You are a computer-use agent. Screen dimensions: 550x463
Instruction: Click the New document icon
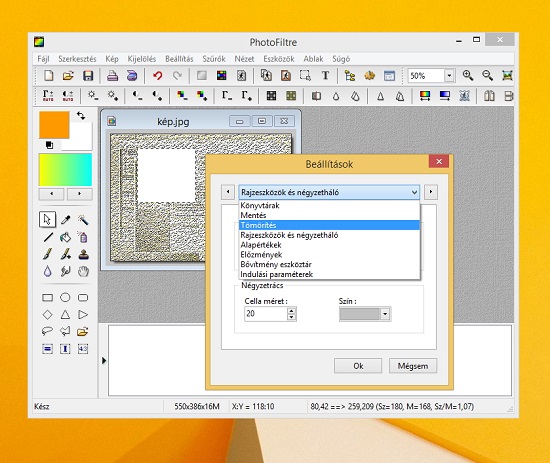click(48, 75)
